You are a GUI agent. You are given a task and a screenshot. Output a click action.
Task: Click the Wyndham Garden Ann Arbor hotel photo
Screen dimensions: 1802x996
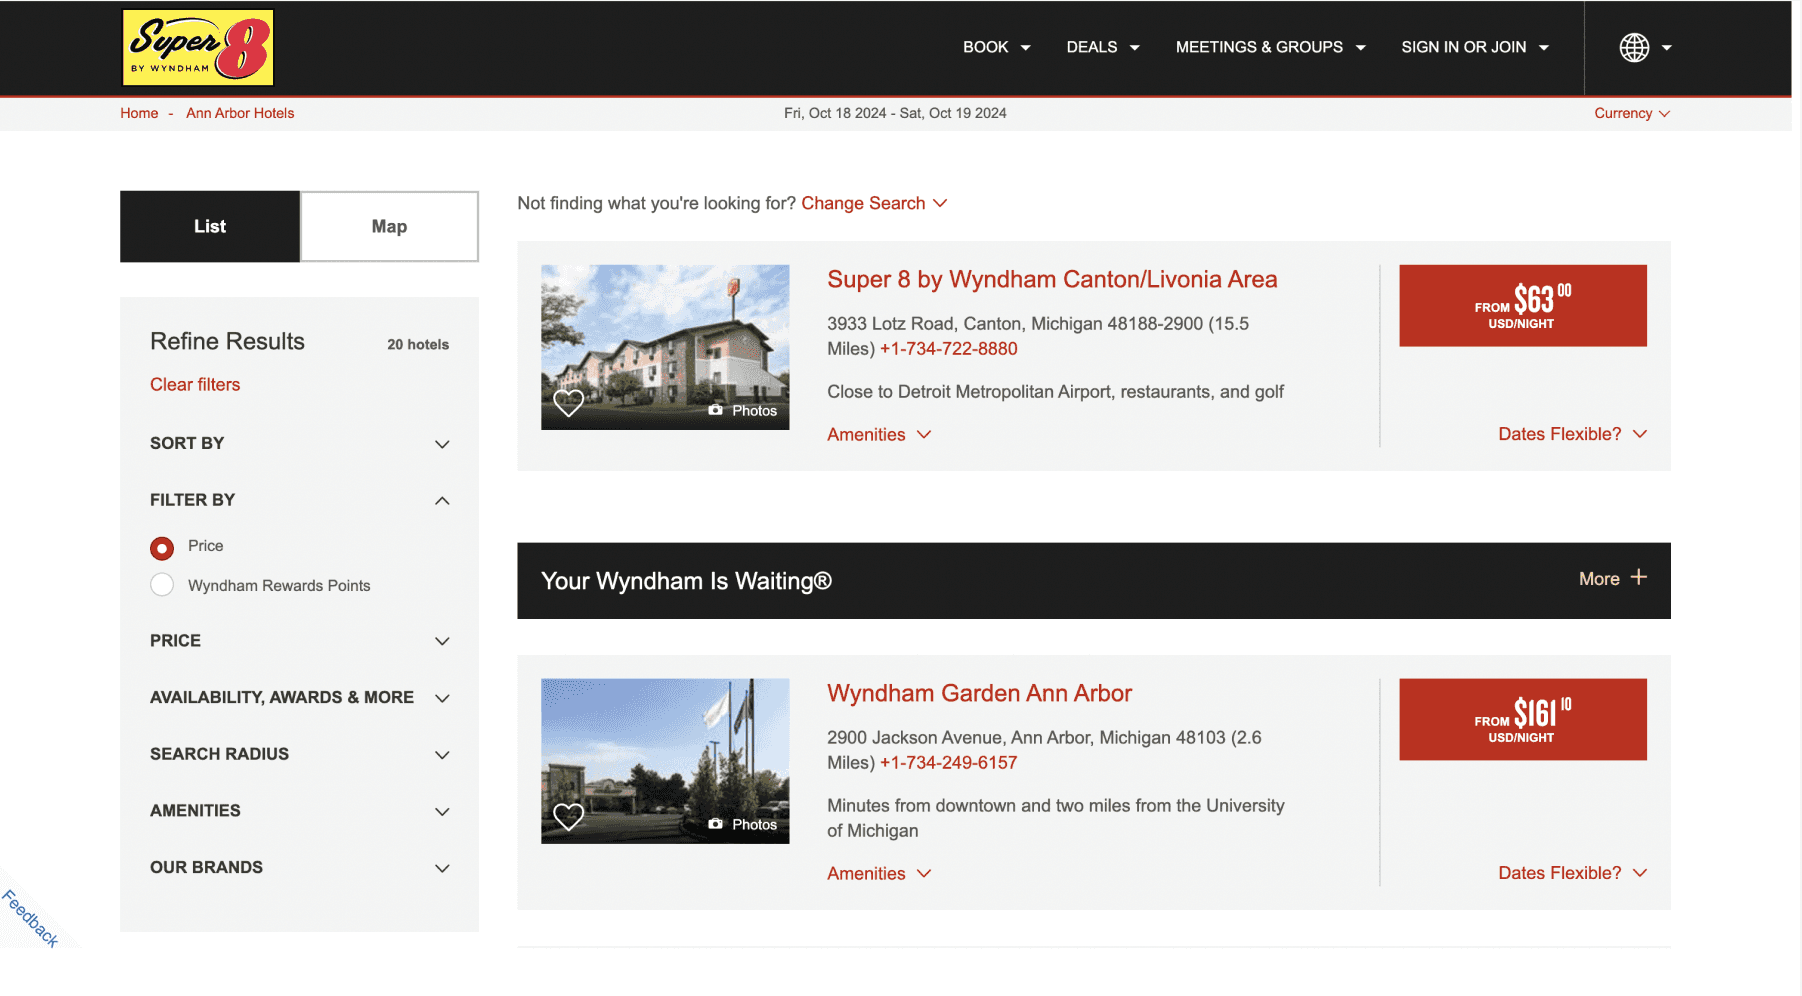[x=665, y=761]
